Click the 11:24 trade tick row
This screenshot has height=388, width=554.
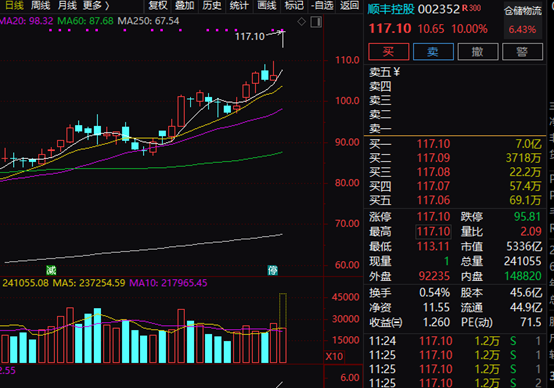tap(455, 341)
